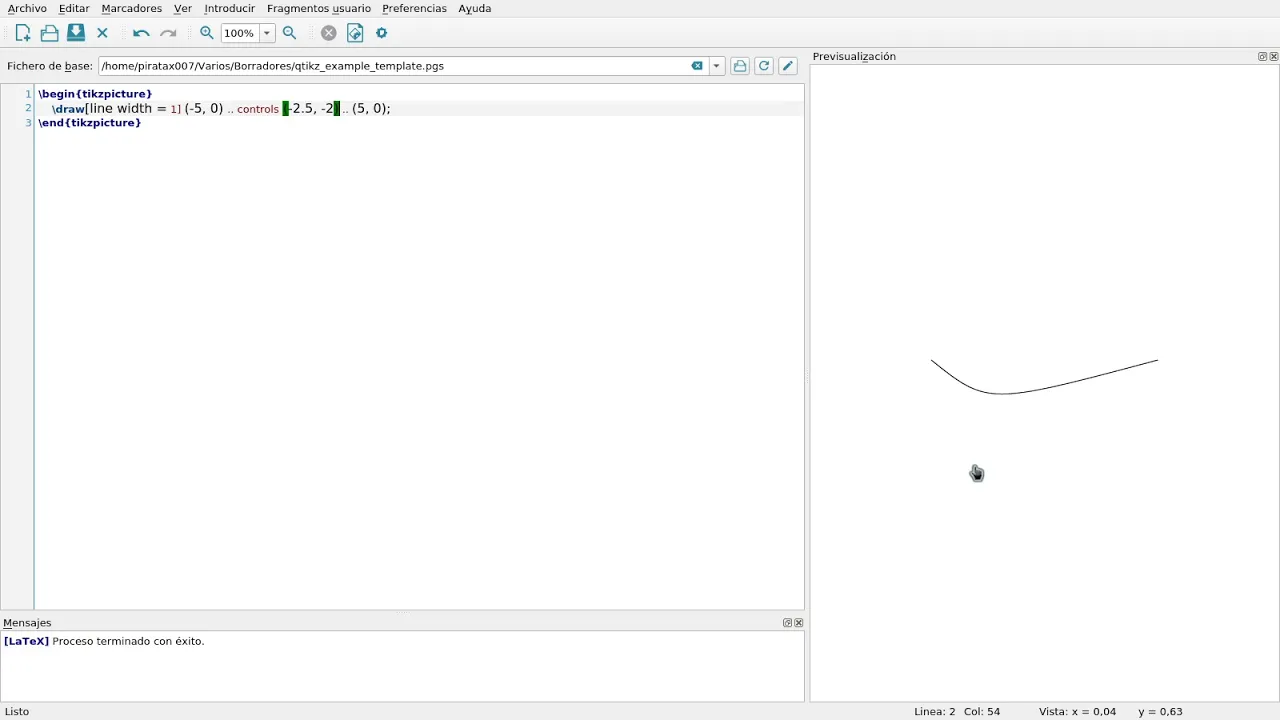Float the Previsualización panel
The image size is (1280, 720).
1262,57
